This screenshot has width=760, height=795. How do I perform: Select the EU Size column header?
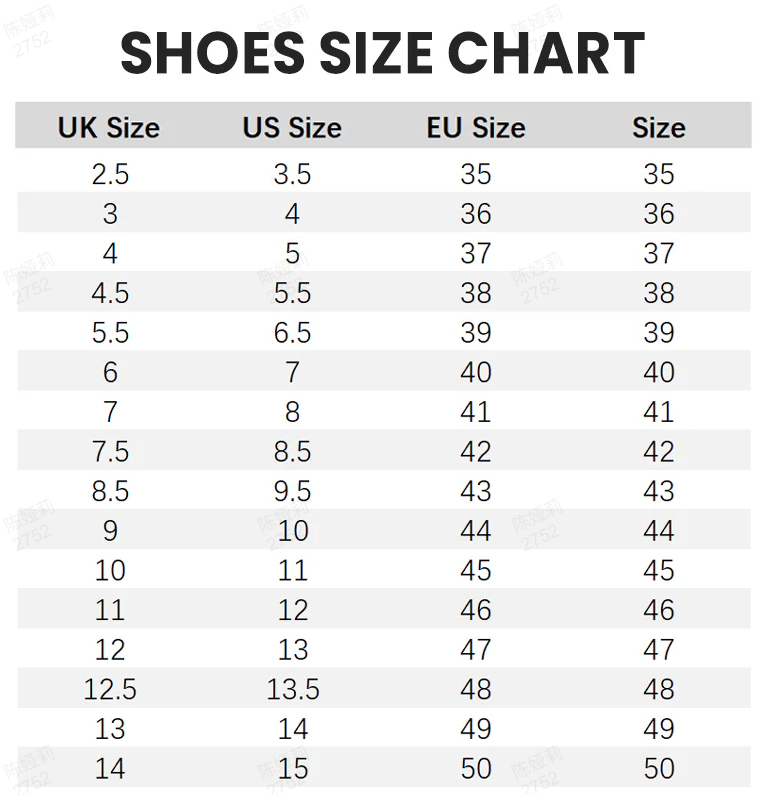(x=476, y=127)
